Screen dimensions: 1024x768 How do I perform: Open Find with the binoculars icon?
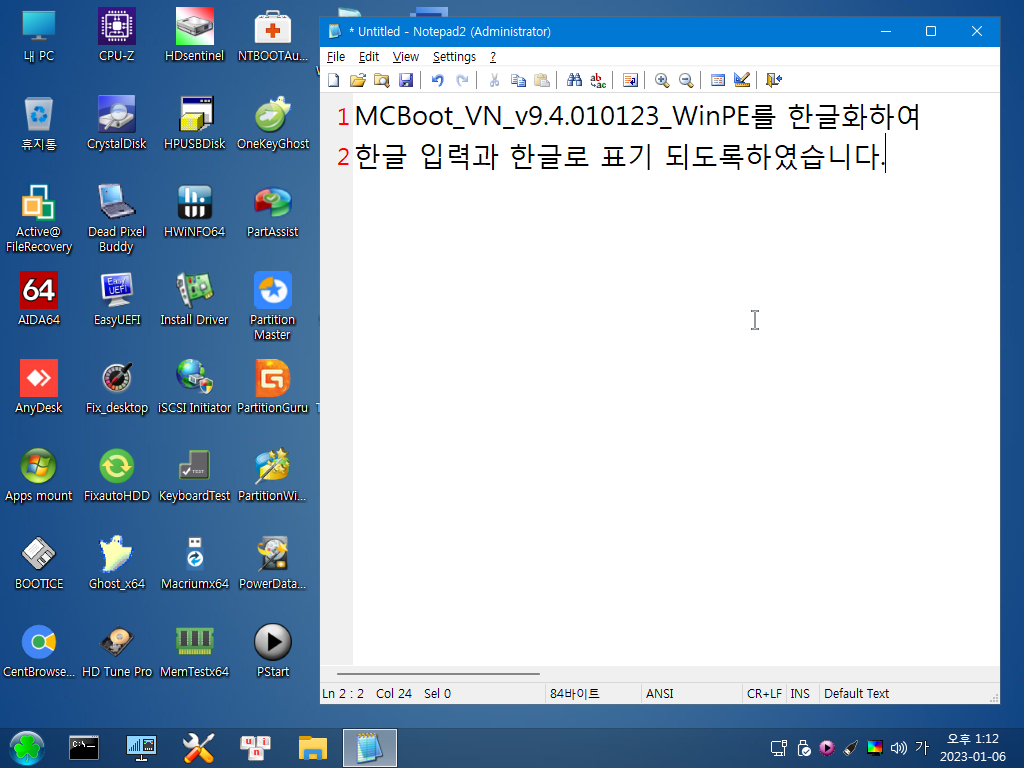(574, 80)
